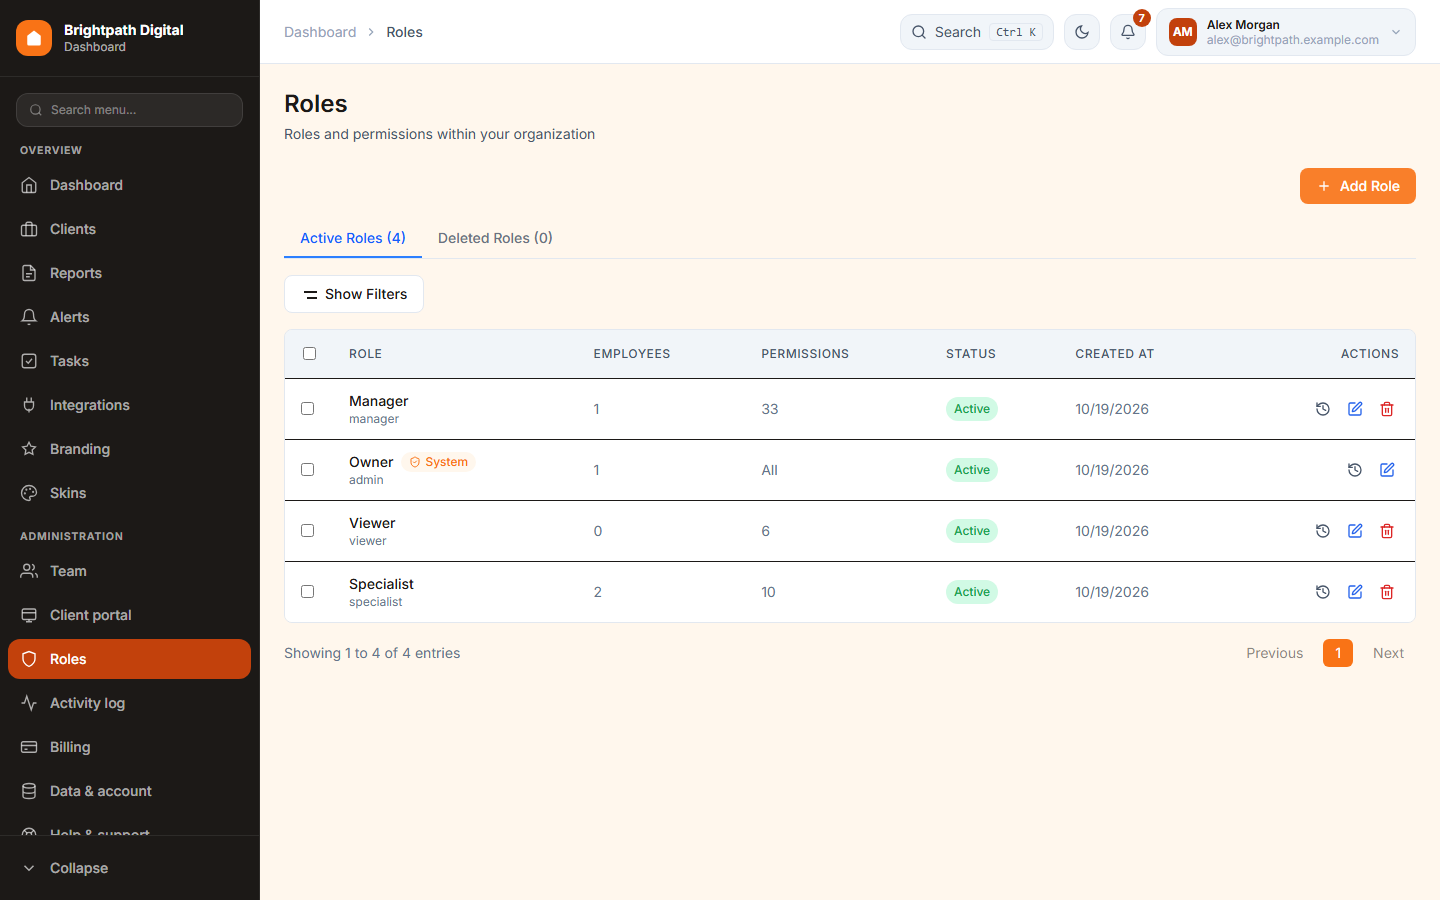Open Activity log in sidebar

point(130,703)
